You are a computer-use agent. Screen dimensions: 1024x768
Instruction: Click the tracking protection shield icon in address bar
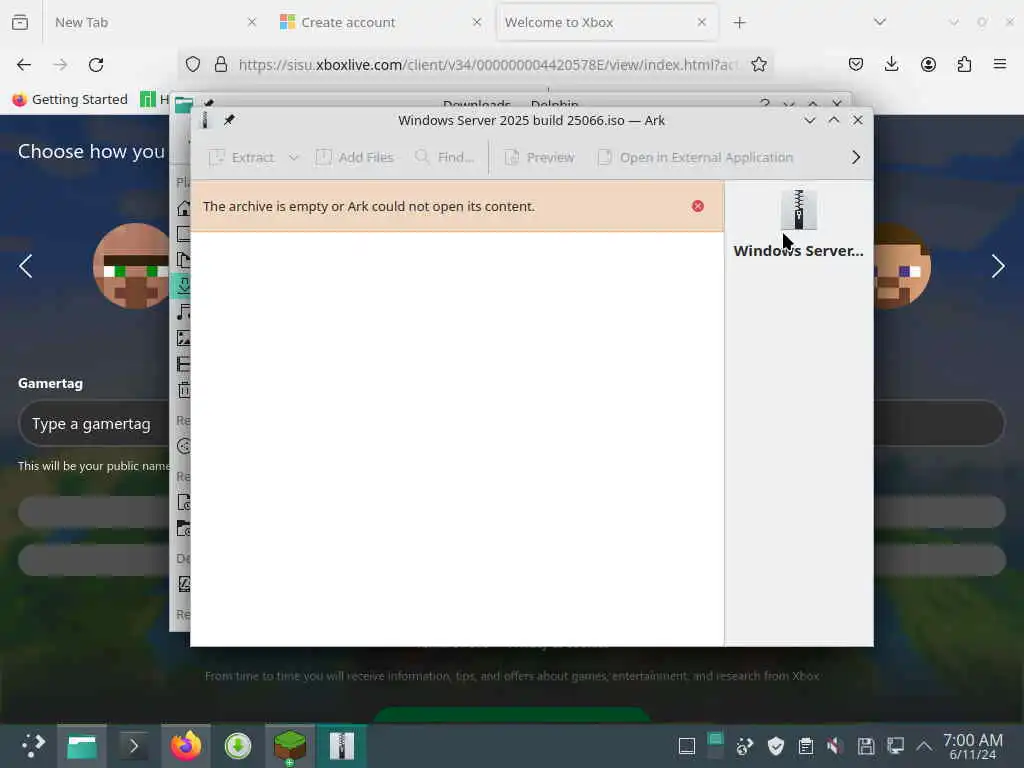click(x=193, y=65)
